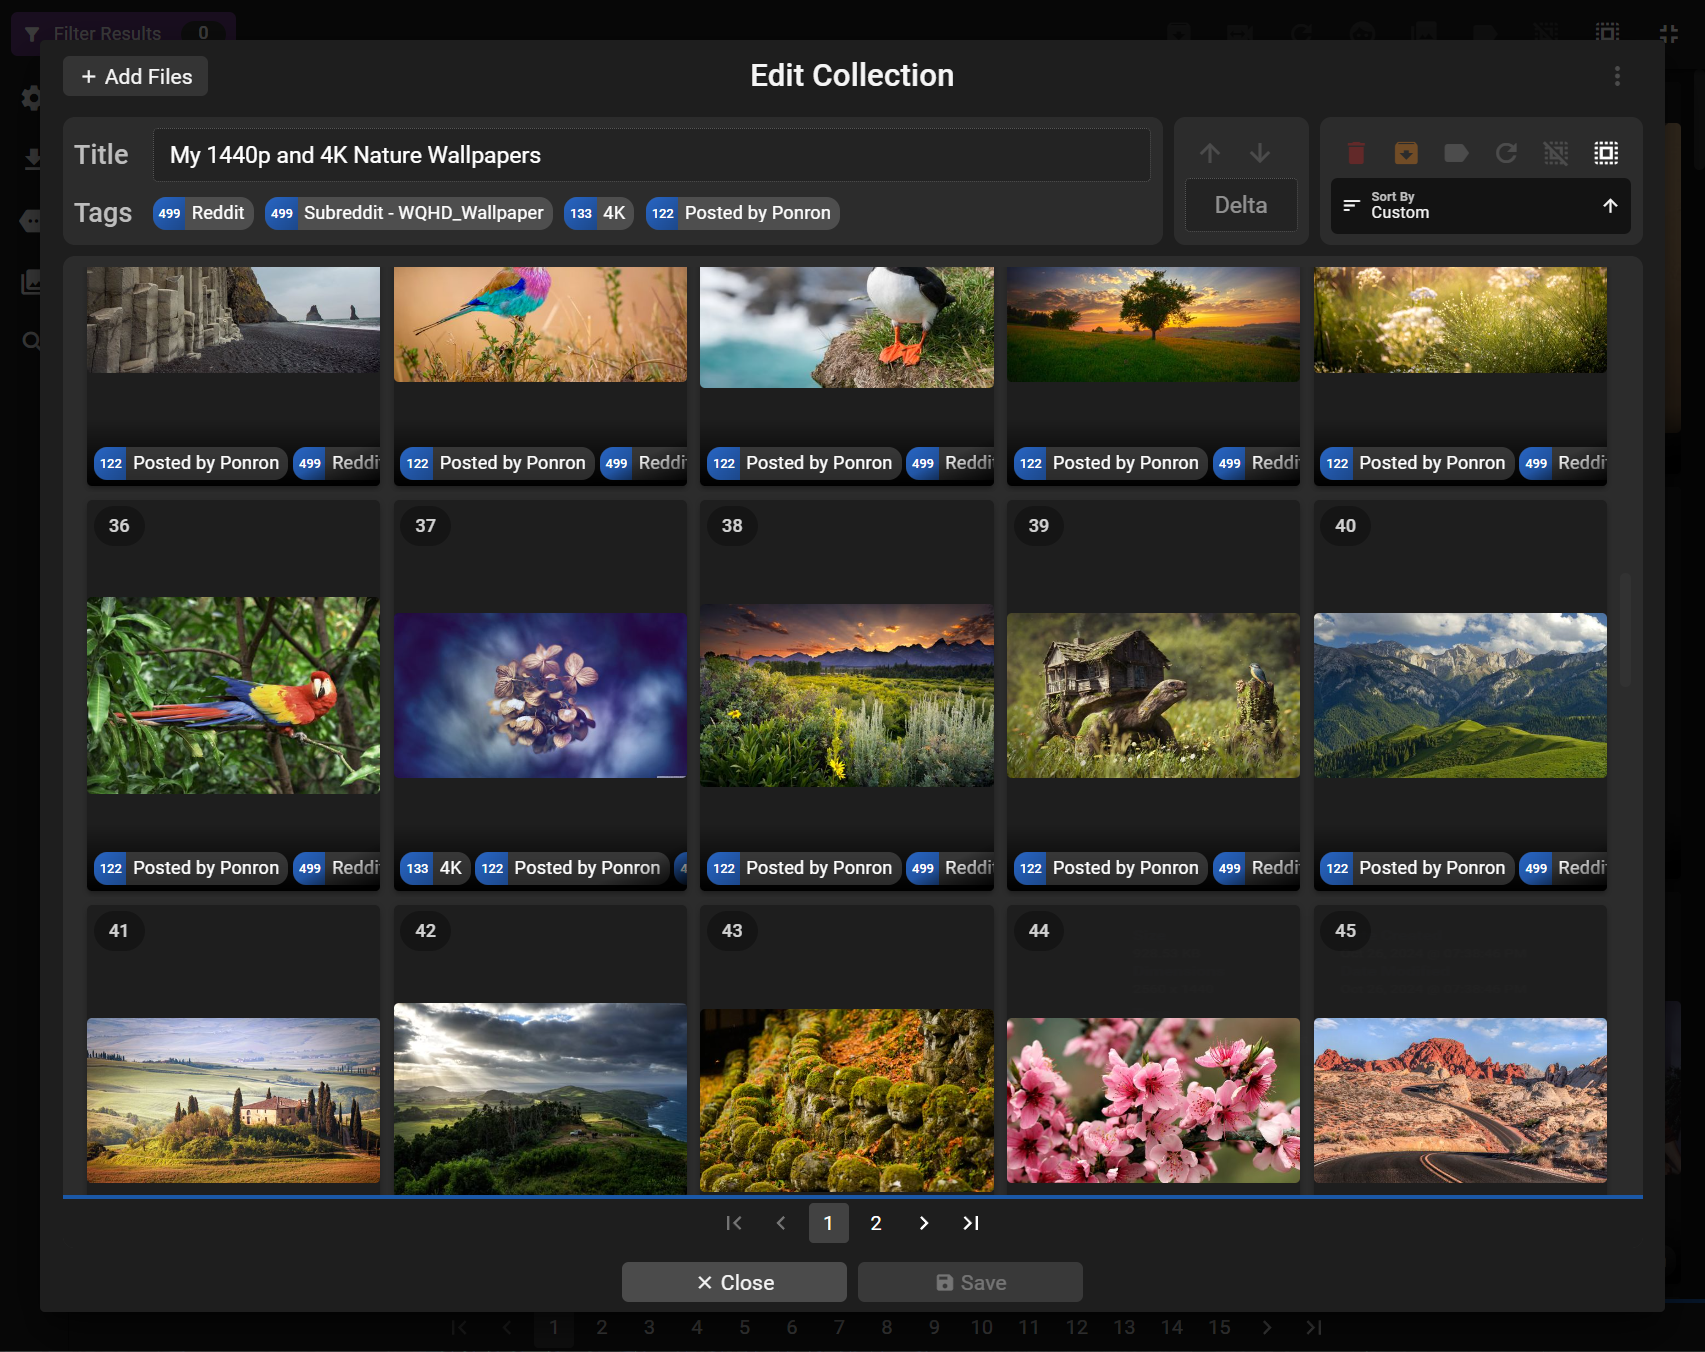Select the sunset tree thumbnail
This screenshot has height=1352, width=1705.
[x=1153, y=324]
